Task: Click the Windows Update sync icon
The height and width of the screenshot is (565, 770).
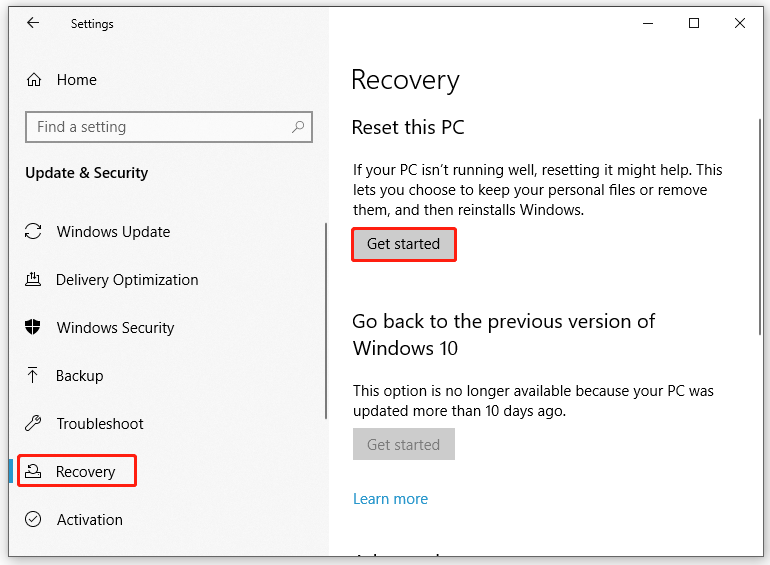Action: point(34,232)
